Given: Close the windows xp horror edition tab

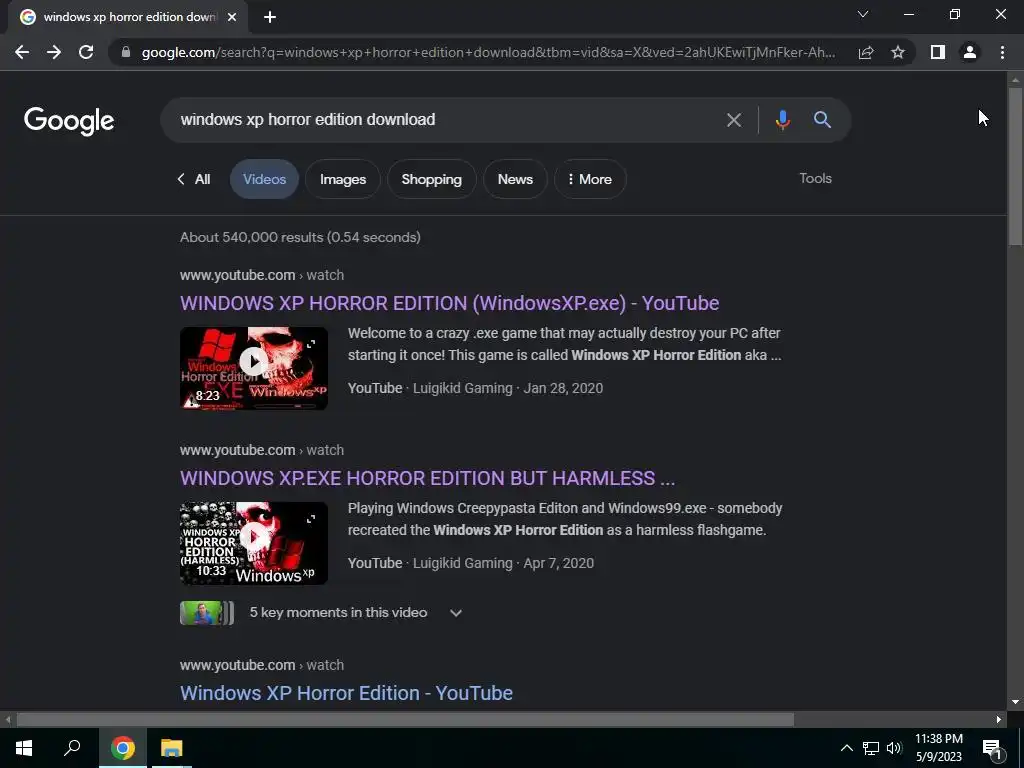Looking at the screenshot, I should click(x=232, y=17).
